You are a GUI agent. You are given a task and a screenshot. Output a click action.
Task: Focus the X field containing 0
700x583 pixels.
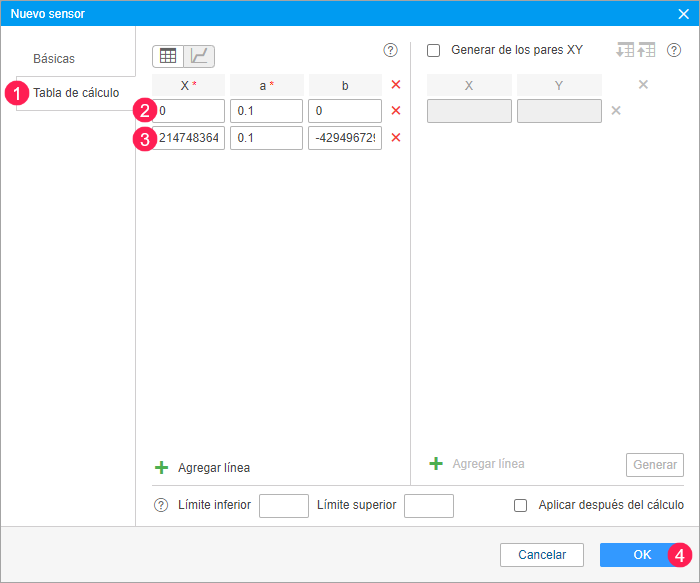tap(188, 111)
